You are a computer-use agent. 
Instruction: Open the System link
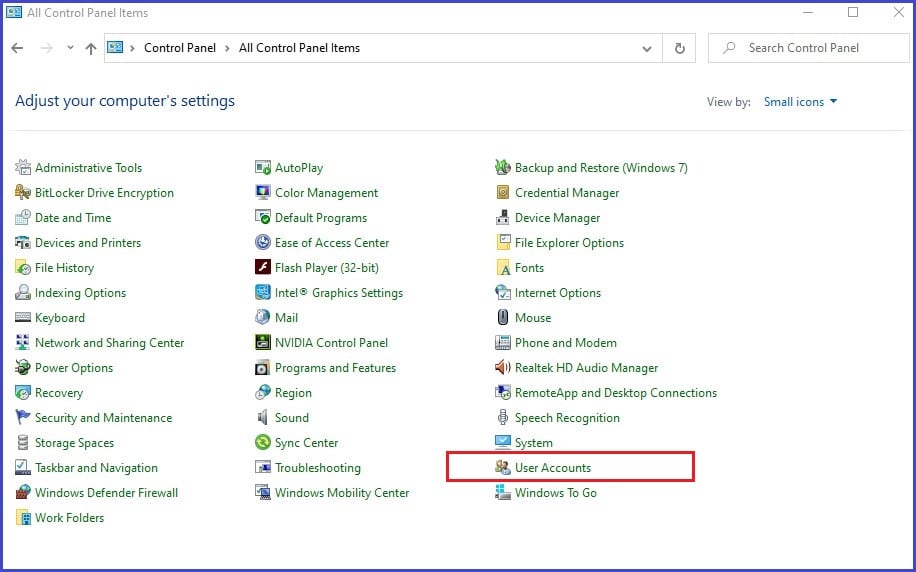533,443
